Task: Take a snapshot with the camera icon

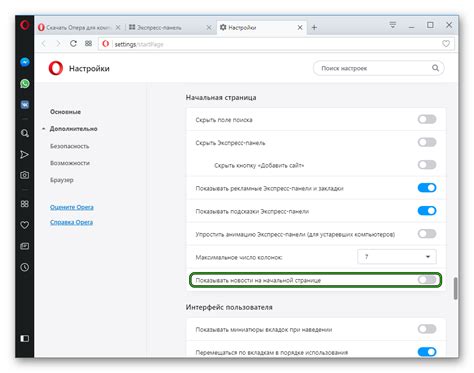Action: click(25, 175)
